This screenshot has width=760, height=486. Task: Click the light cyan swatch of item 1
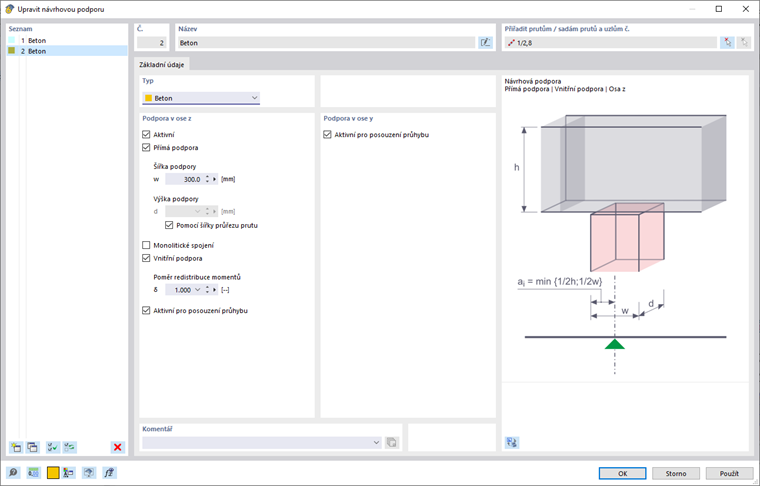12,40
